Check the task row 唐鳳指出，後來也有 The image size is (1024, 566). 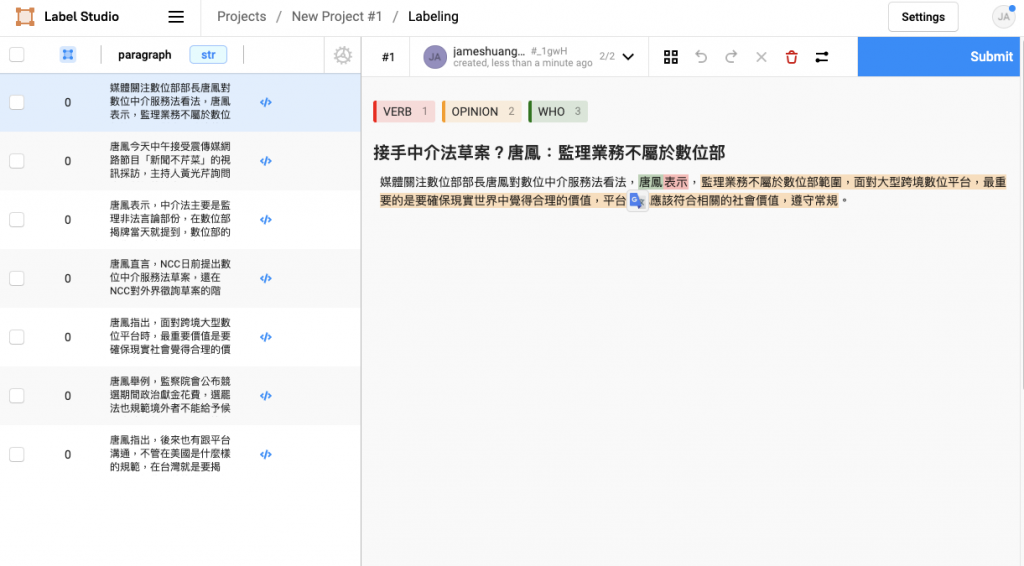coord(17,455)
